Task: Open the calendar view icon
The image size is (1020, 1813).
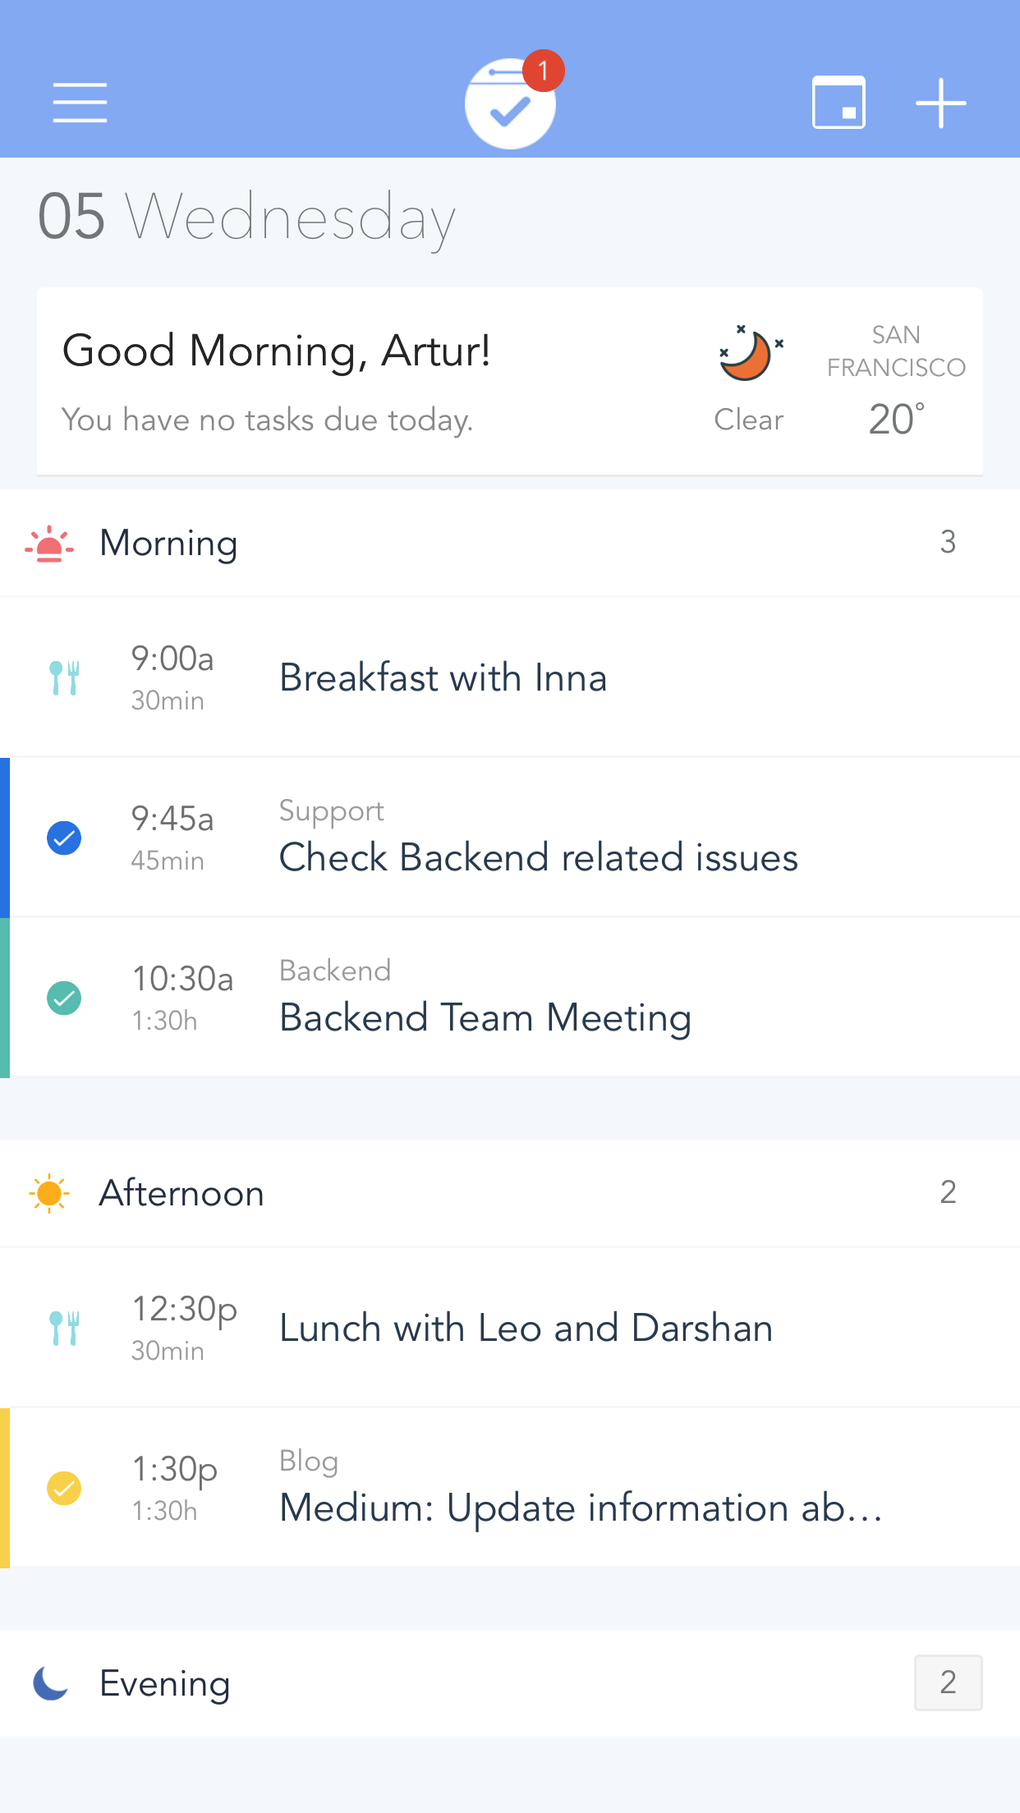Action: pos(838,102)
